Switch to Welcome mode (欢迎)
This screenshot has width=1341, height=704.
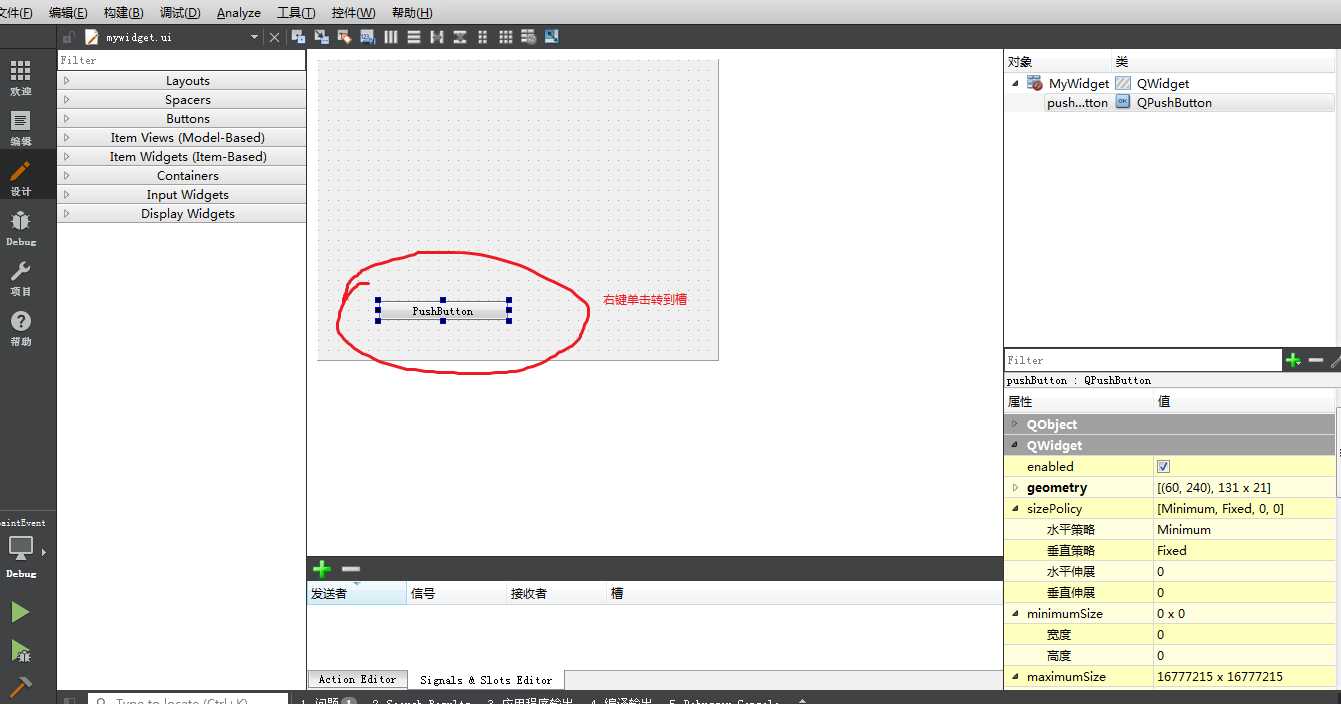click(20, 78)
